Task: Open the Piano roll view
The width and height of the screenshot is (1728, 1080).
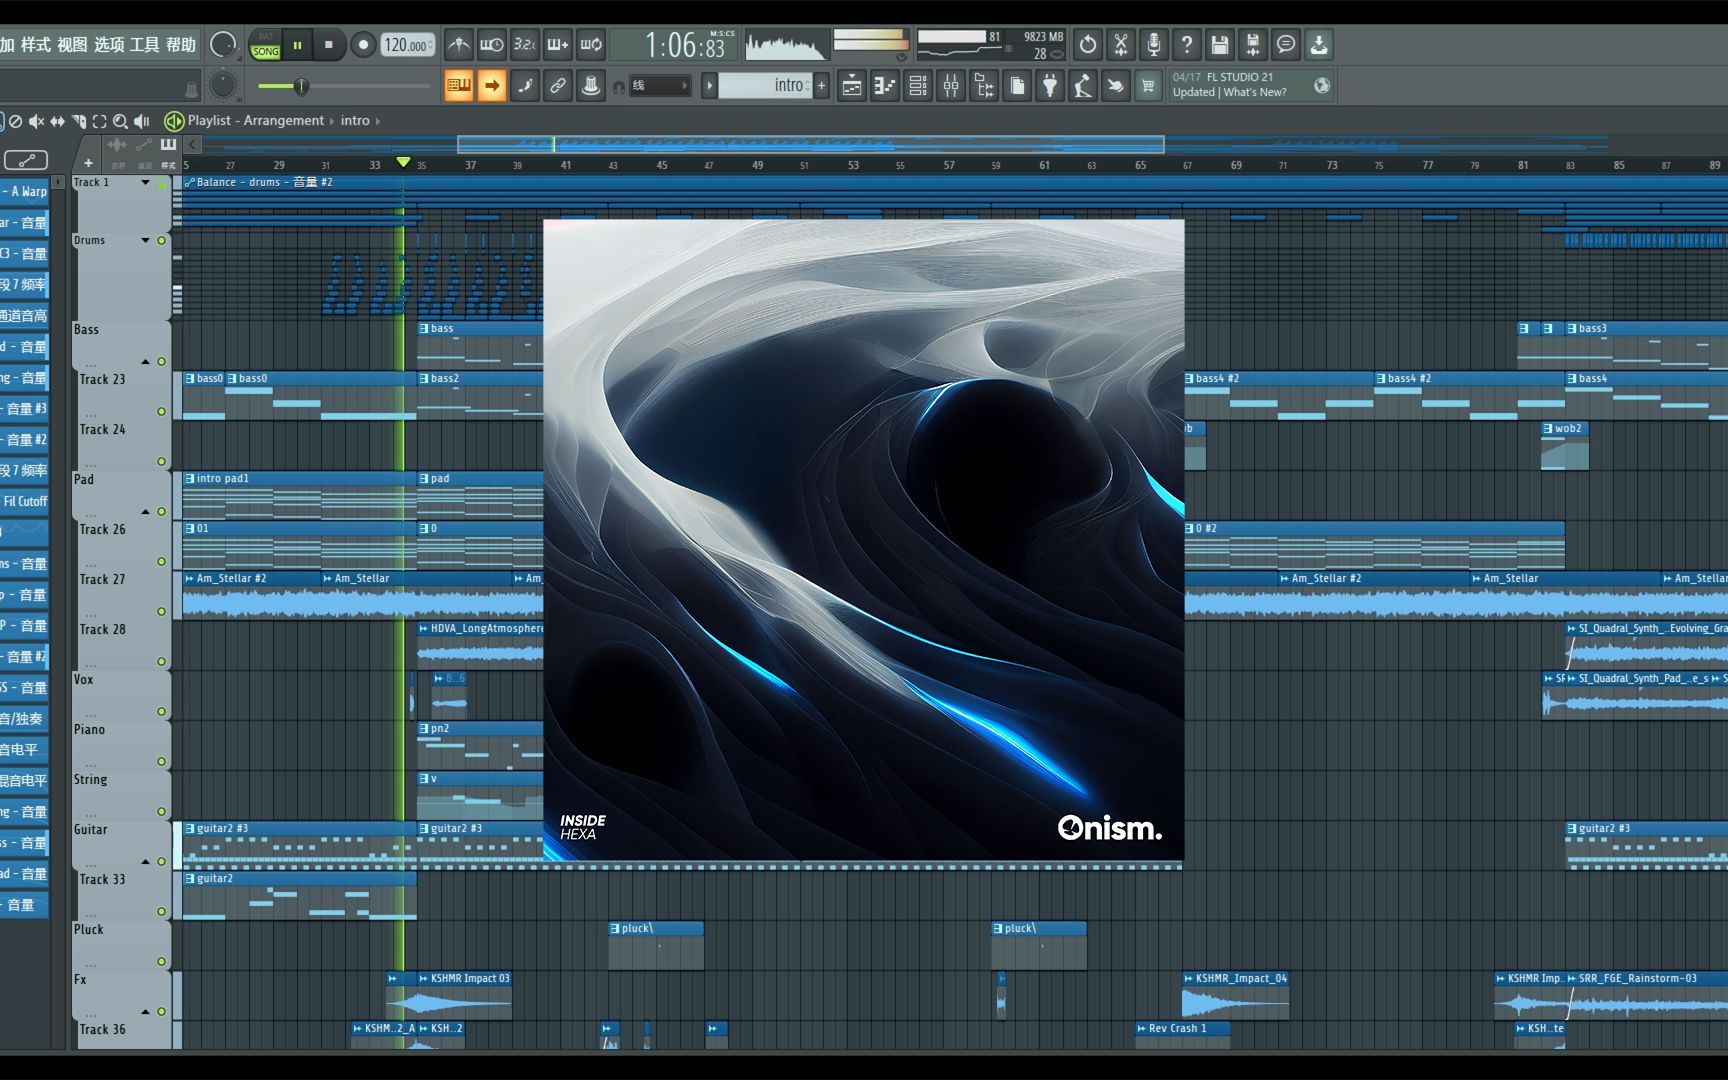Action: tap(884, 87)
